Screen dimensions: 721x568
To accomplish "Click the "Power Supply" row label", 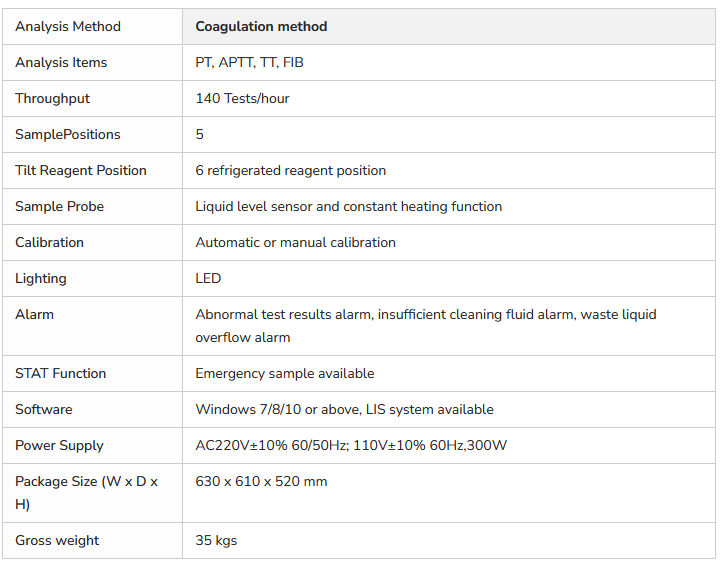I will click(59, 446).
